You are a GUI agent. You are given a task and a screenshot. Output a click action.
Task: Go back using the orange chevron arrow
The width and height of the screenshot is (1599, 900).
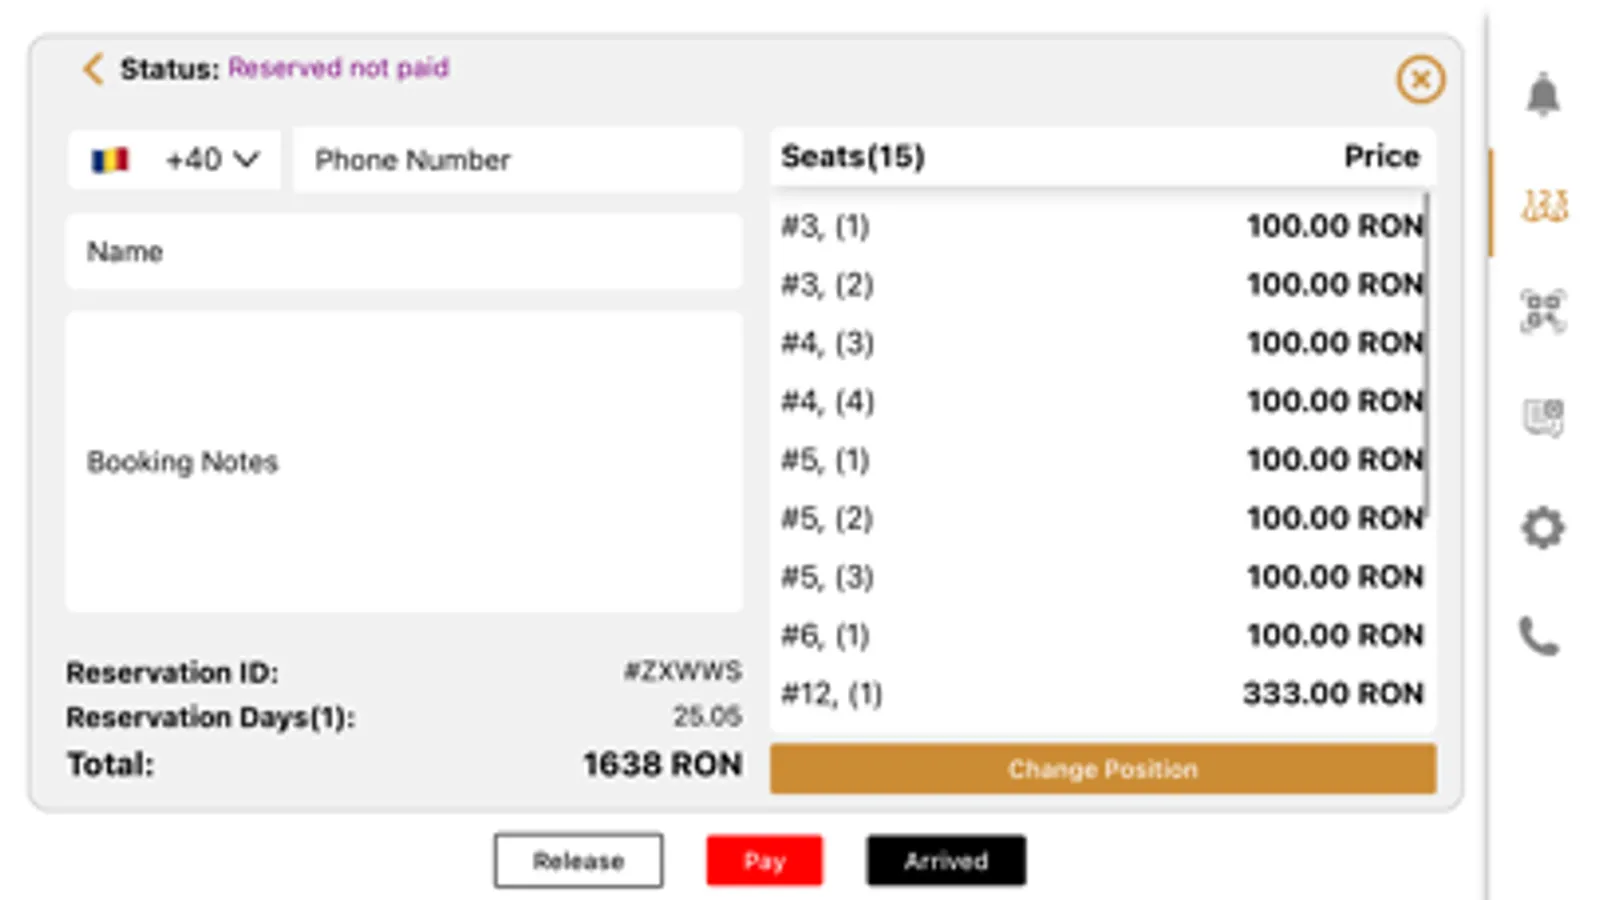[93, 69]
